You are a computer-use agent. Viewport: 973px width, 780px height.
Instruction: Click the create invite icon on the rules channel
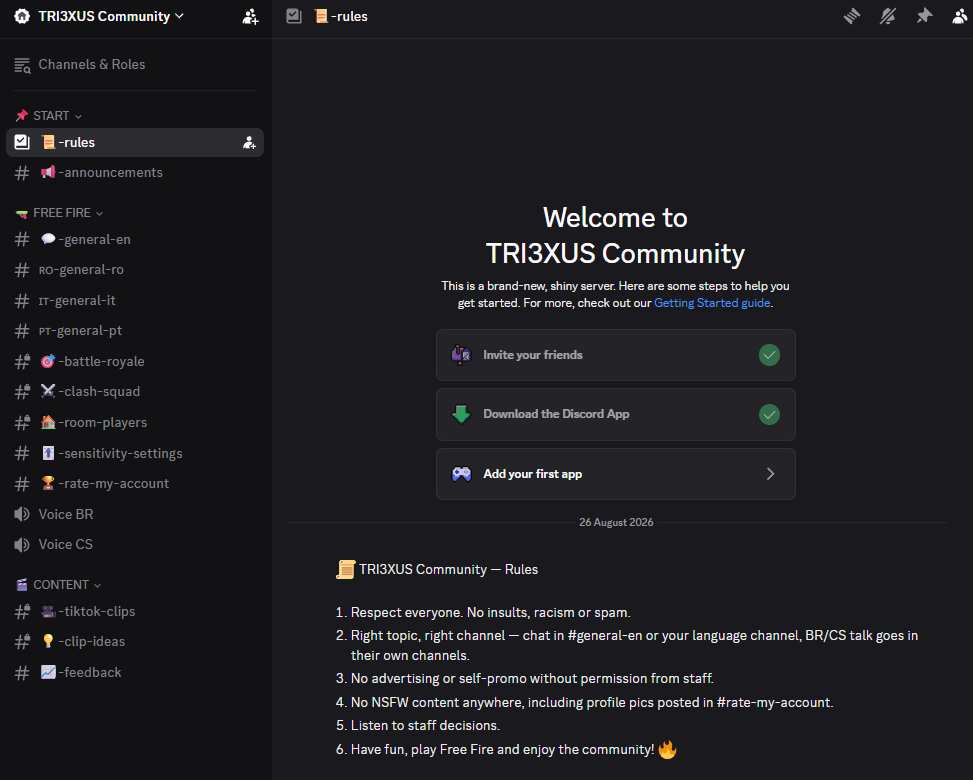pos(249,143)
